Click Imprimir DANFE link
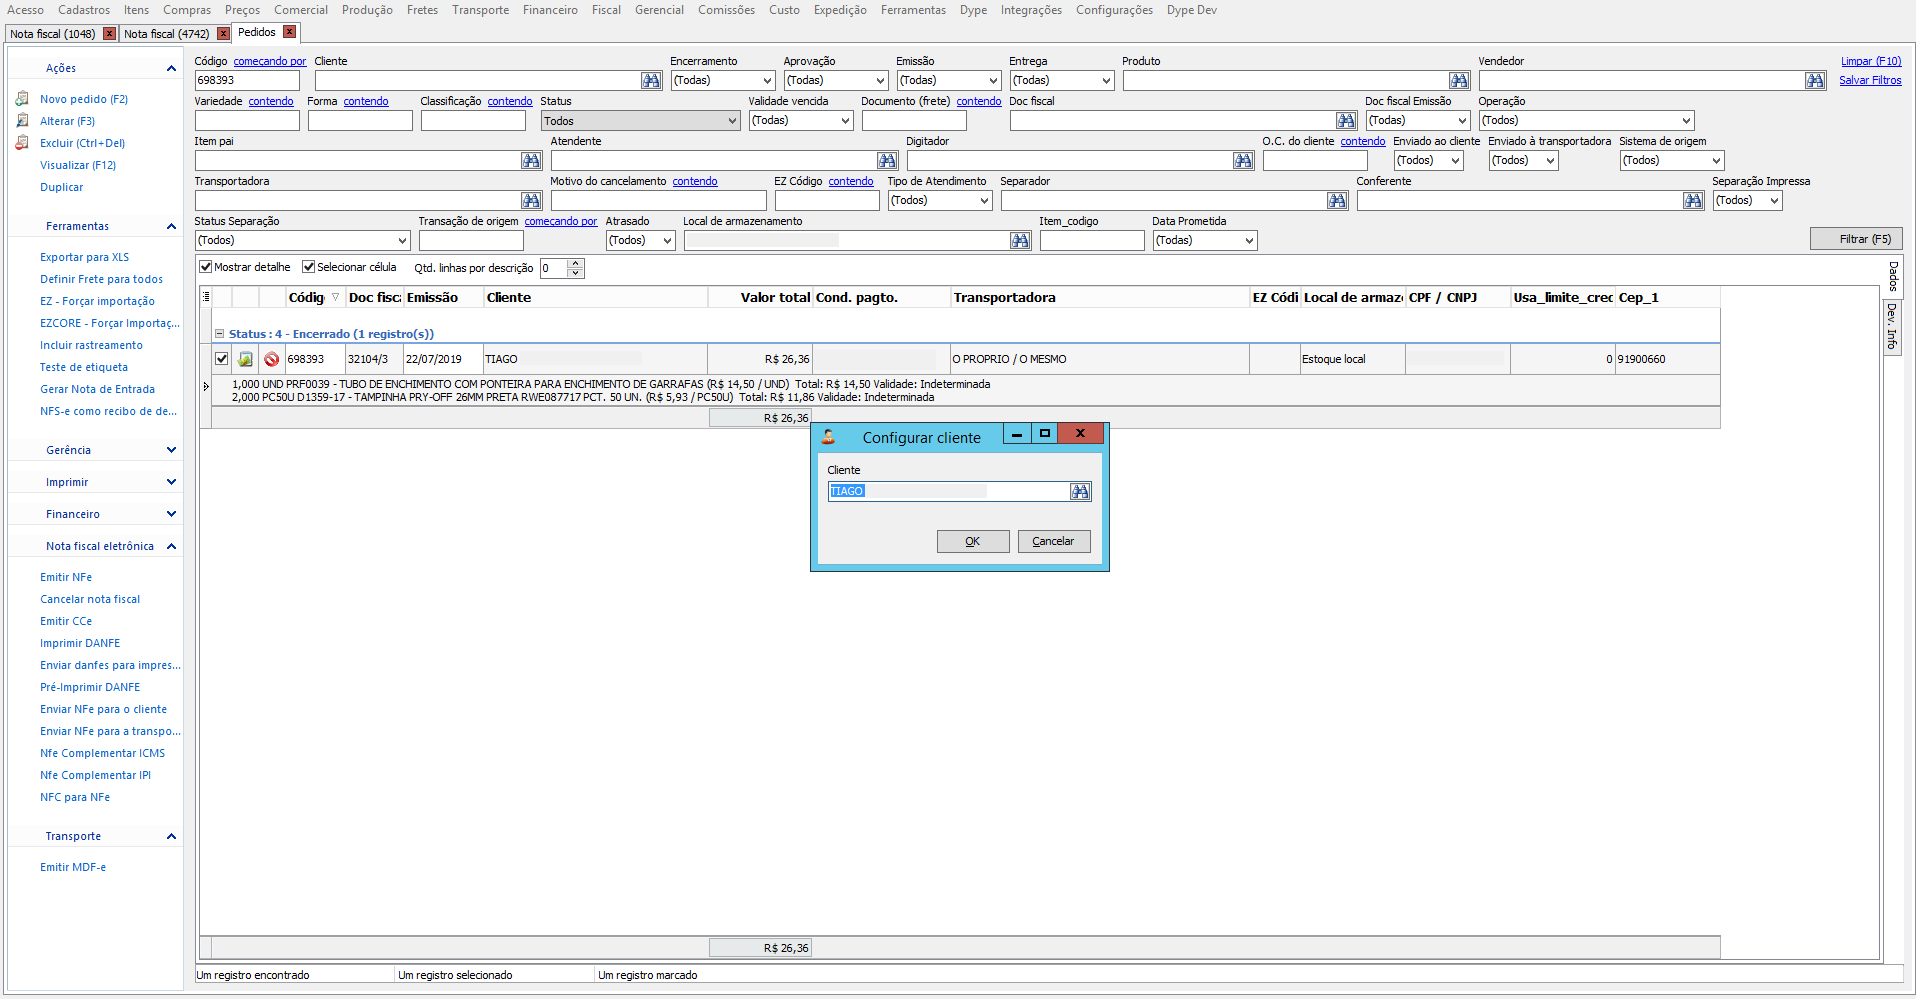Image resolution: width=1916 pixels, height=999 pixels. (x=80, y=643)
